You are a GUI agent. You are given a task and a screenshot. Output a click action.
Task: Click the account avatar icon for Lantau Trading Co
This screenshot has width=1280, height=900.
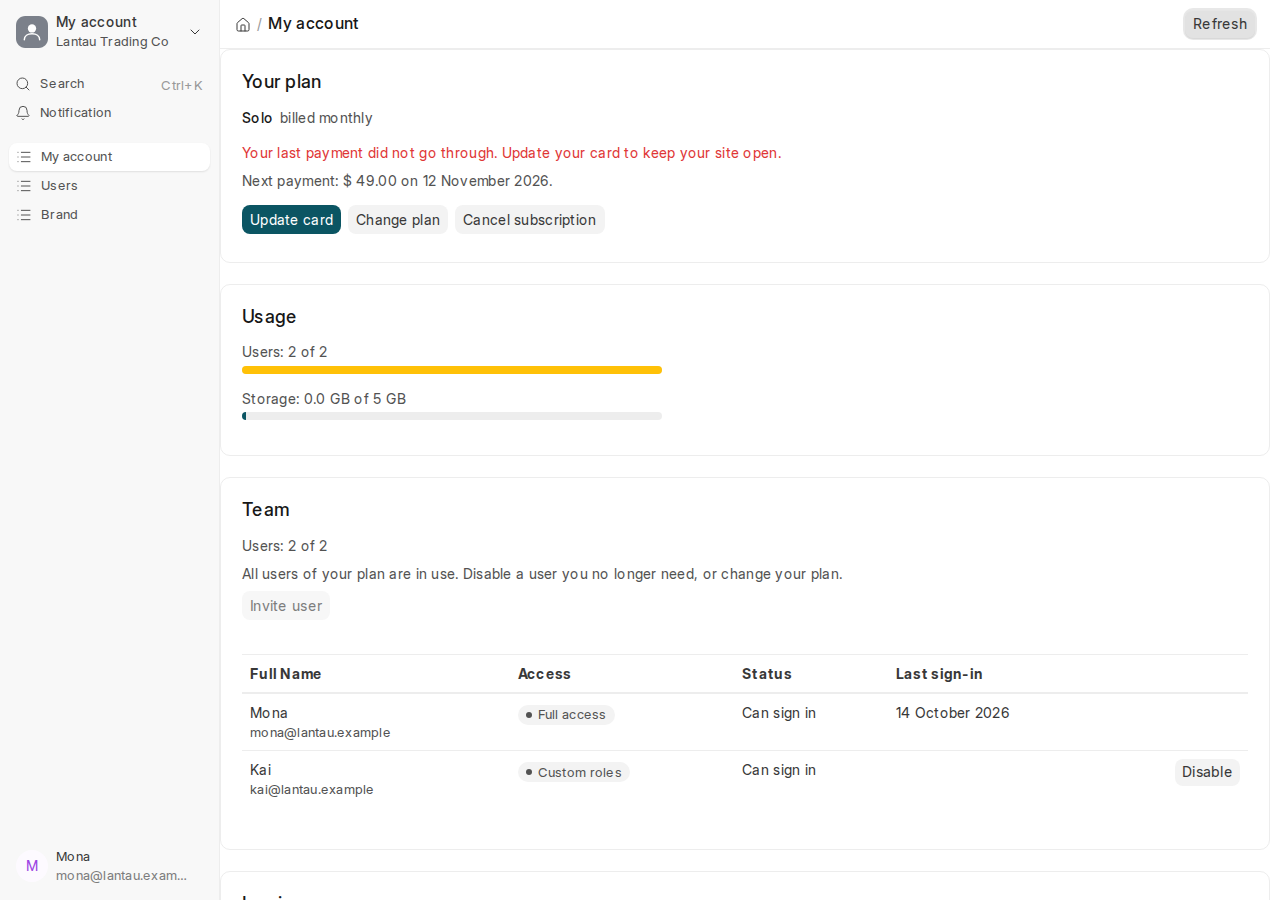pos(32,32)
